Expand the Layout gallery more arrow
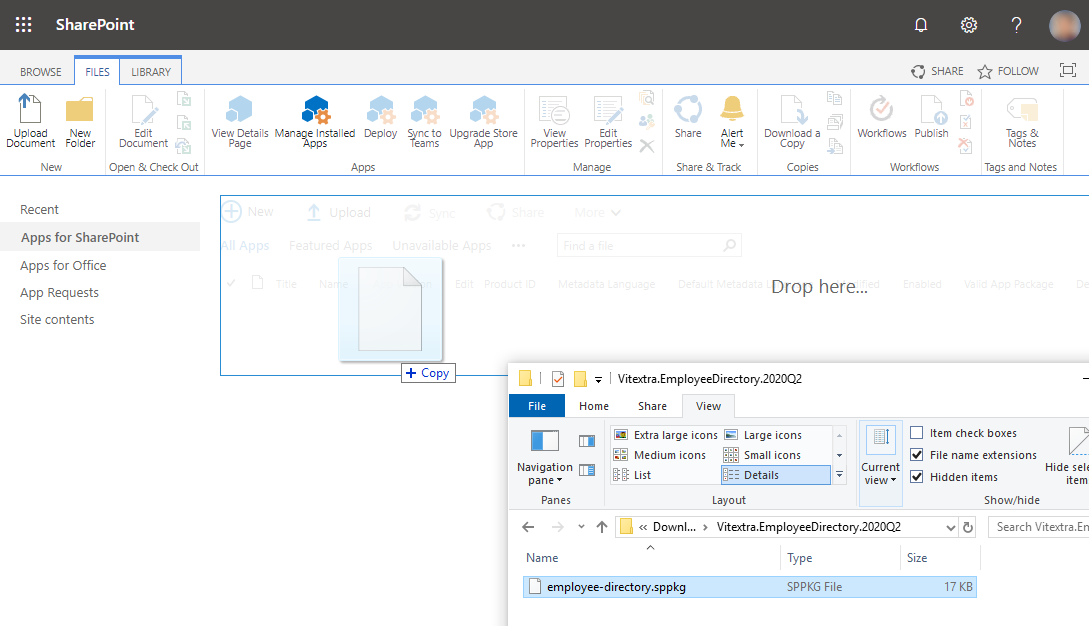 [x=840, y=475]
